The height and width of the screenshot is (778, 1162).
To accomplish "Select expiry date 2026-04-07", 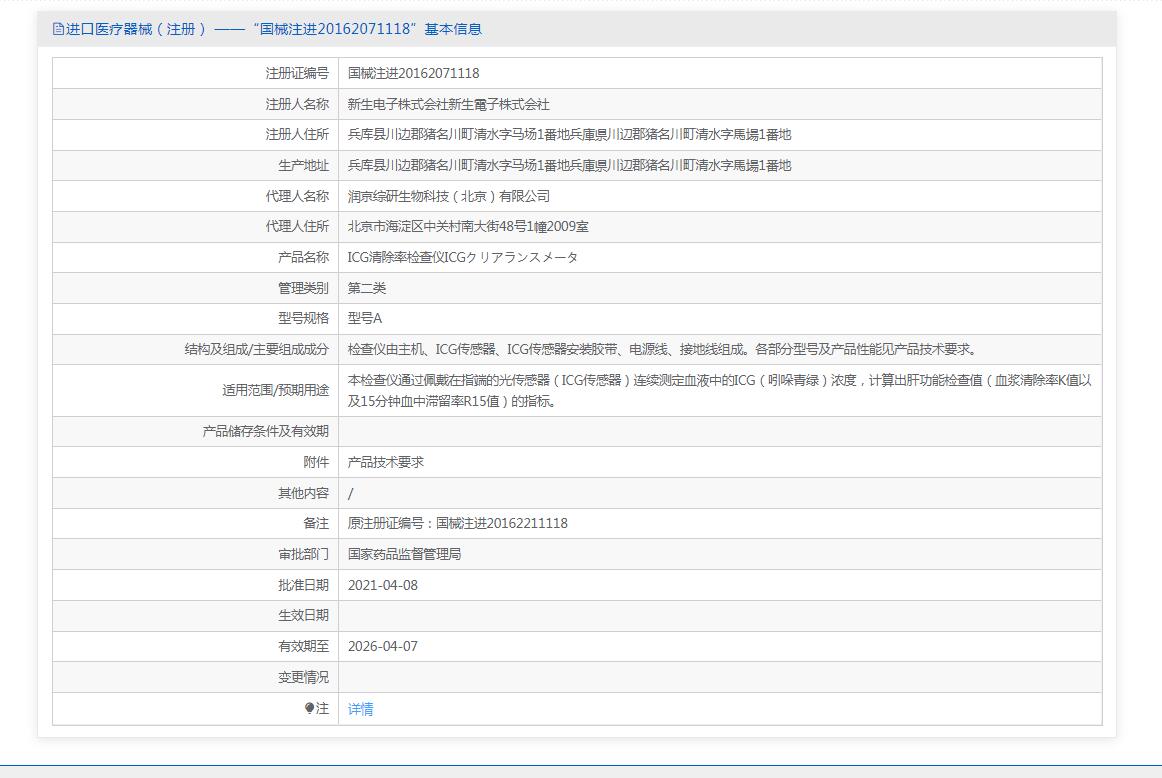I will (x=383, y=647).
